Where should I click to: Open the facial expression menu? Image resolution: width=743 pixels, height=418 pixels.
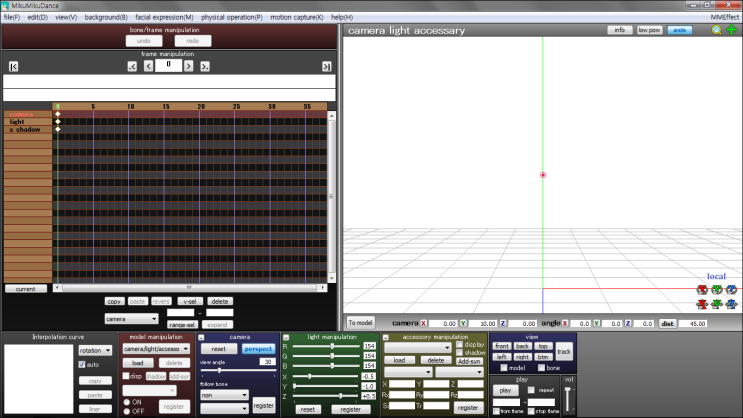164,17
